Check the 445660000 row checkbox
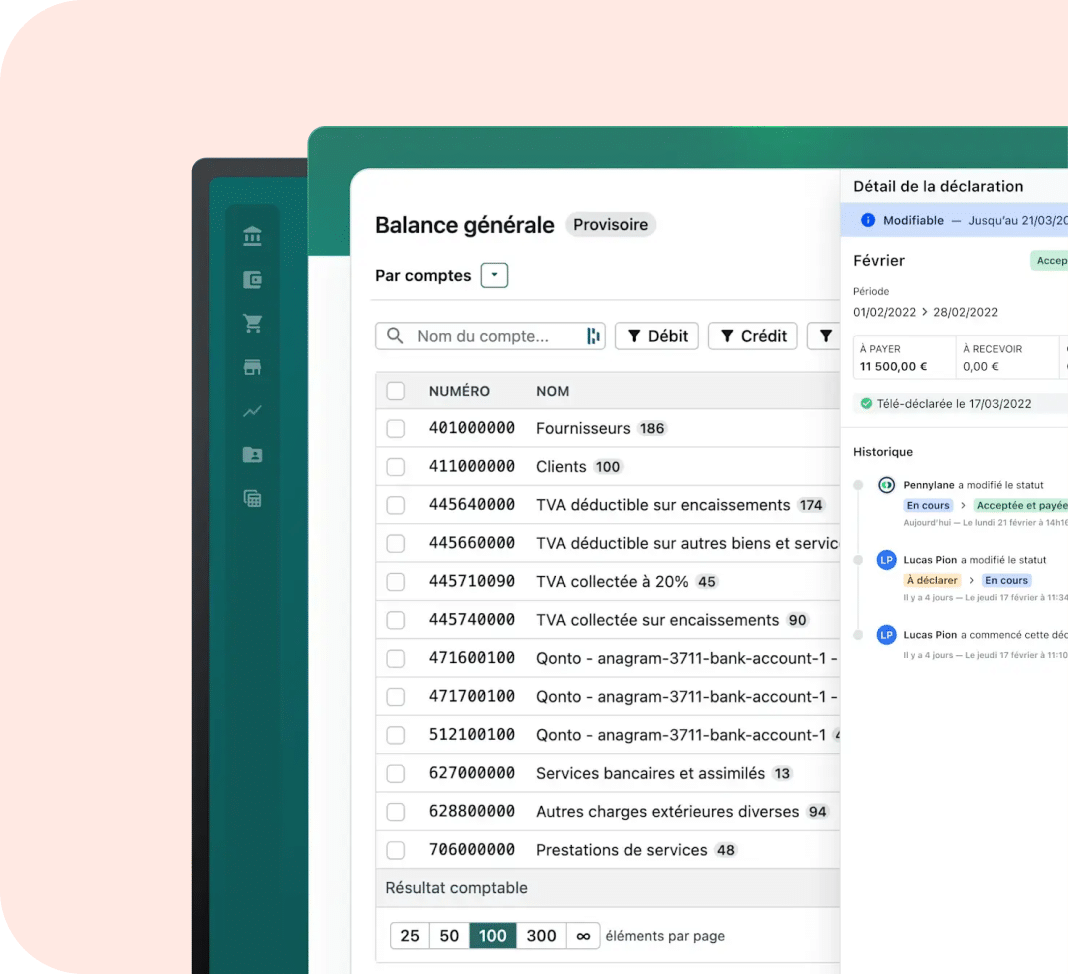The image size is (1068, 974). (396, 543)
